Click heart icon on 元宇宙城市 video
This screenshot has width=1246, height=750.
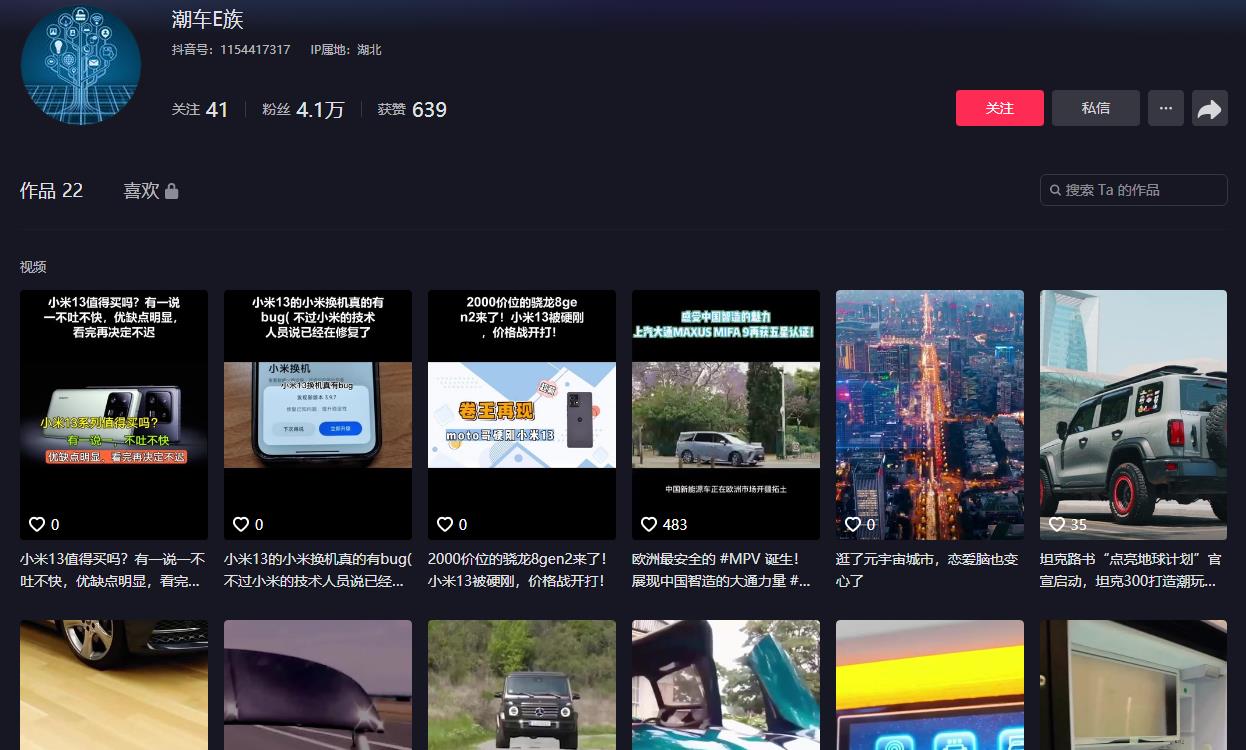[853, 524]
